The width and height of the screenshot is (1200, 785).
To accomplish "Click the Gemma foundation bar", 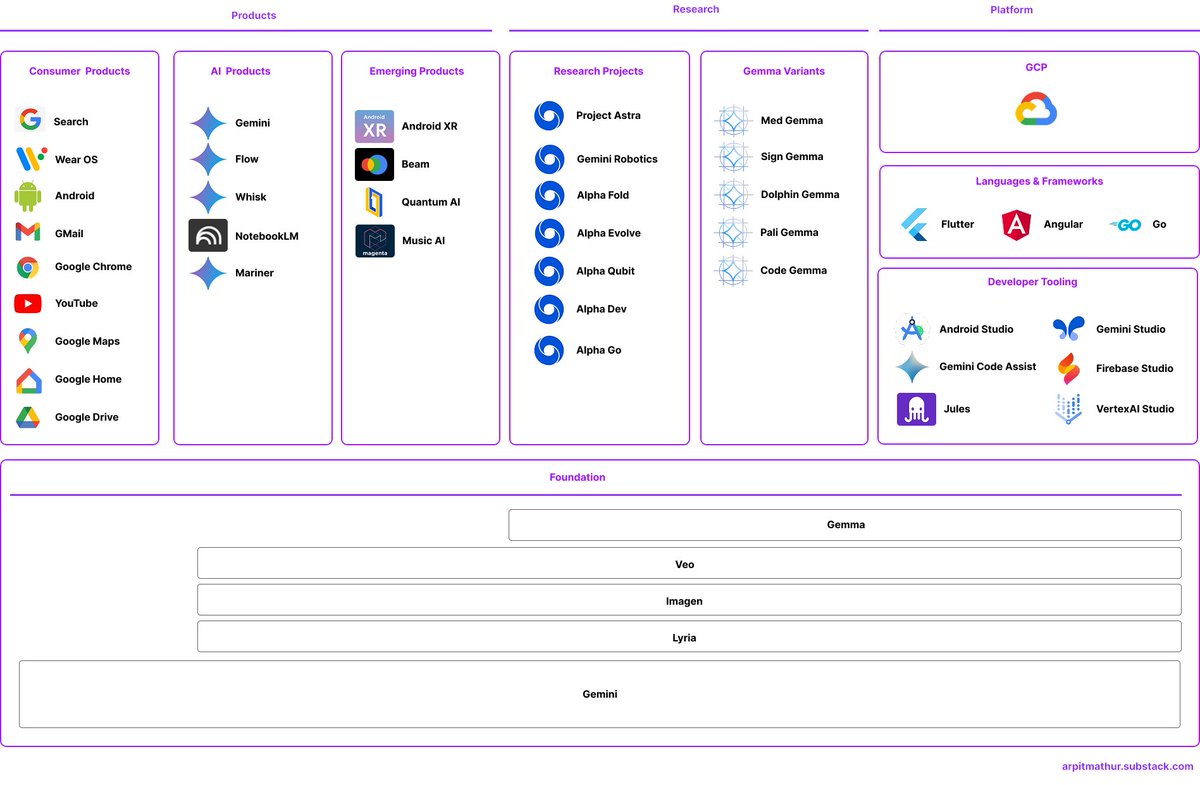I will [845, 525].
